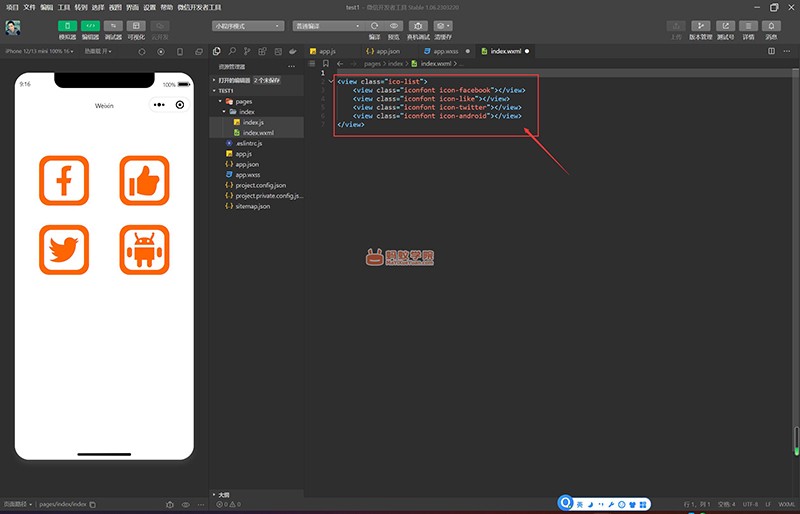Open the Extensions blocks icon in sidebar
The height and width of the screenshot is (514, 800).
[262, 51]
